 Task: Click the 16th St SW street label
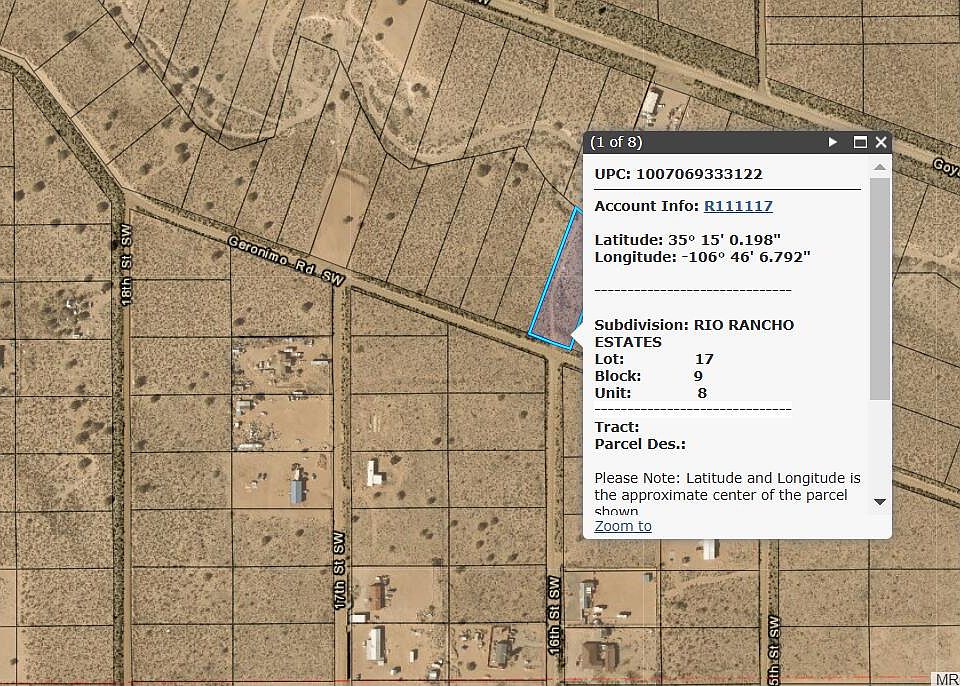click(554, 616)
